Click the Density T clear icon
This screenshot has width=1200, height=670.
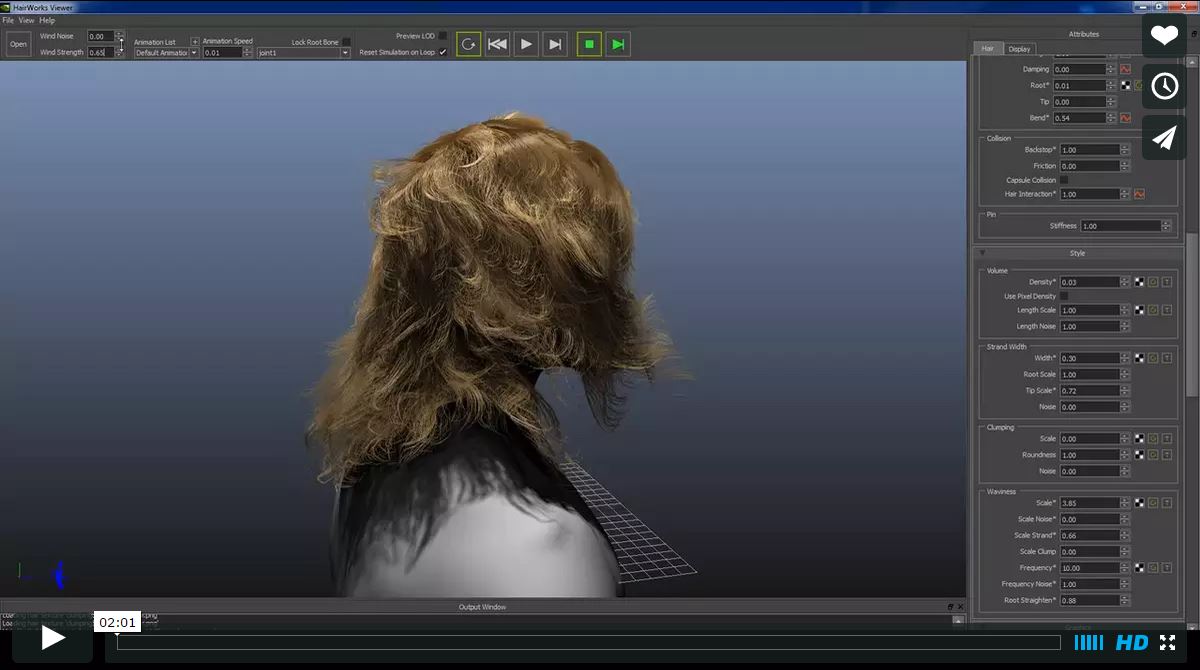(x=1167, y=282)
